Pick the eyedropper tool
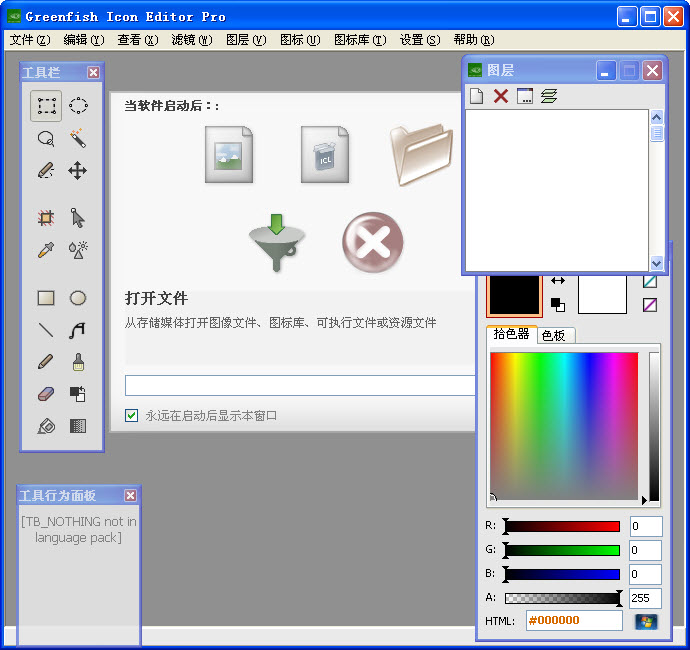 tap(46, 250)
